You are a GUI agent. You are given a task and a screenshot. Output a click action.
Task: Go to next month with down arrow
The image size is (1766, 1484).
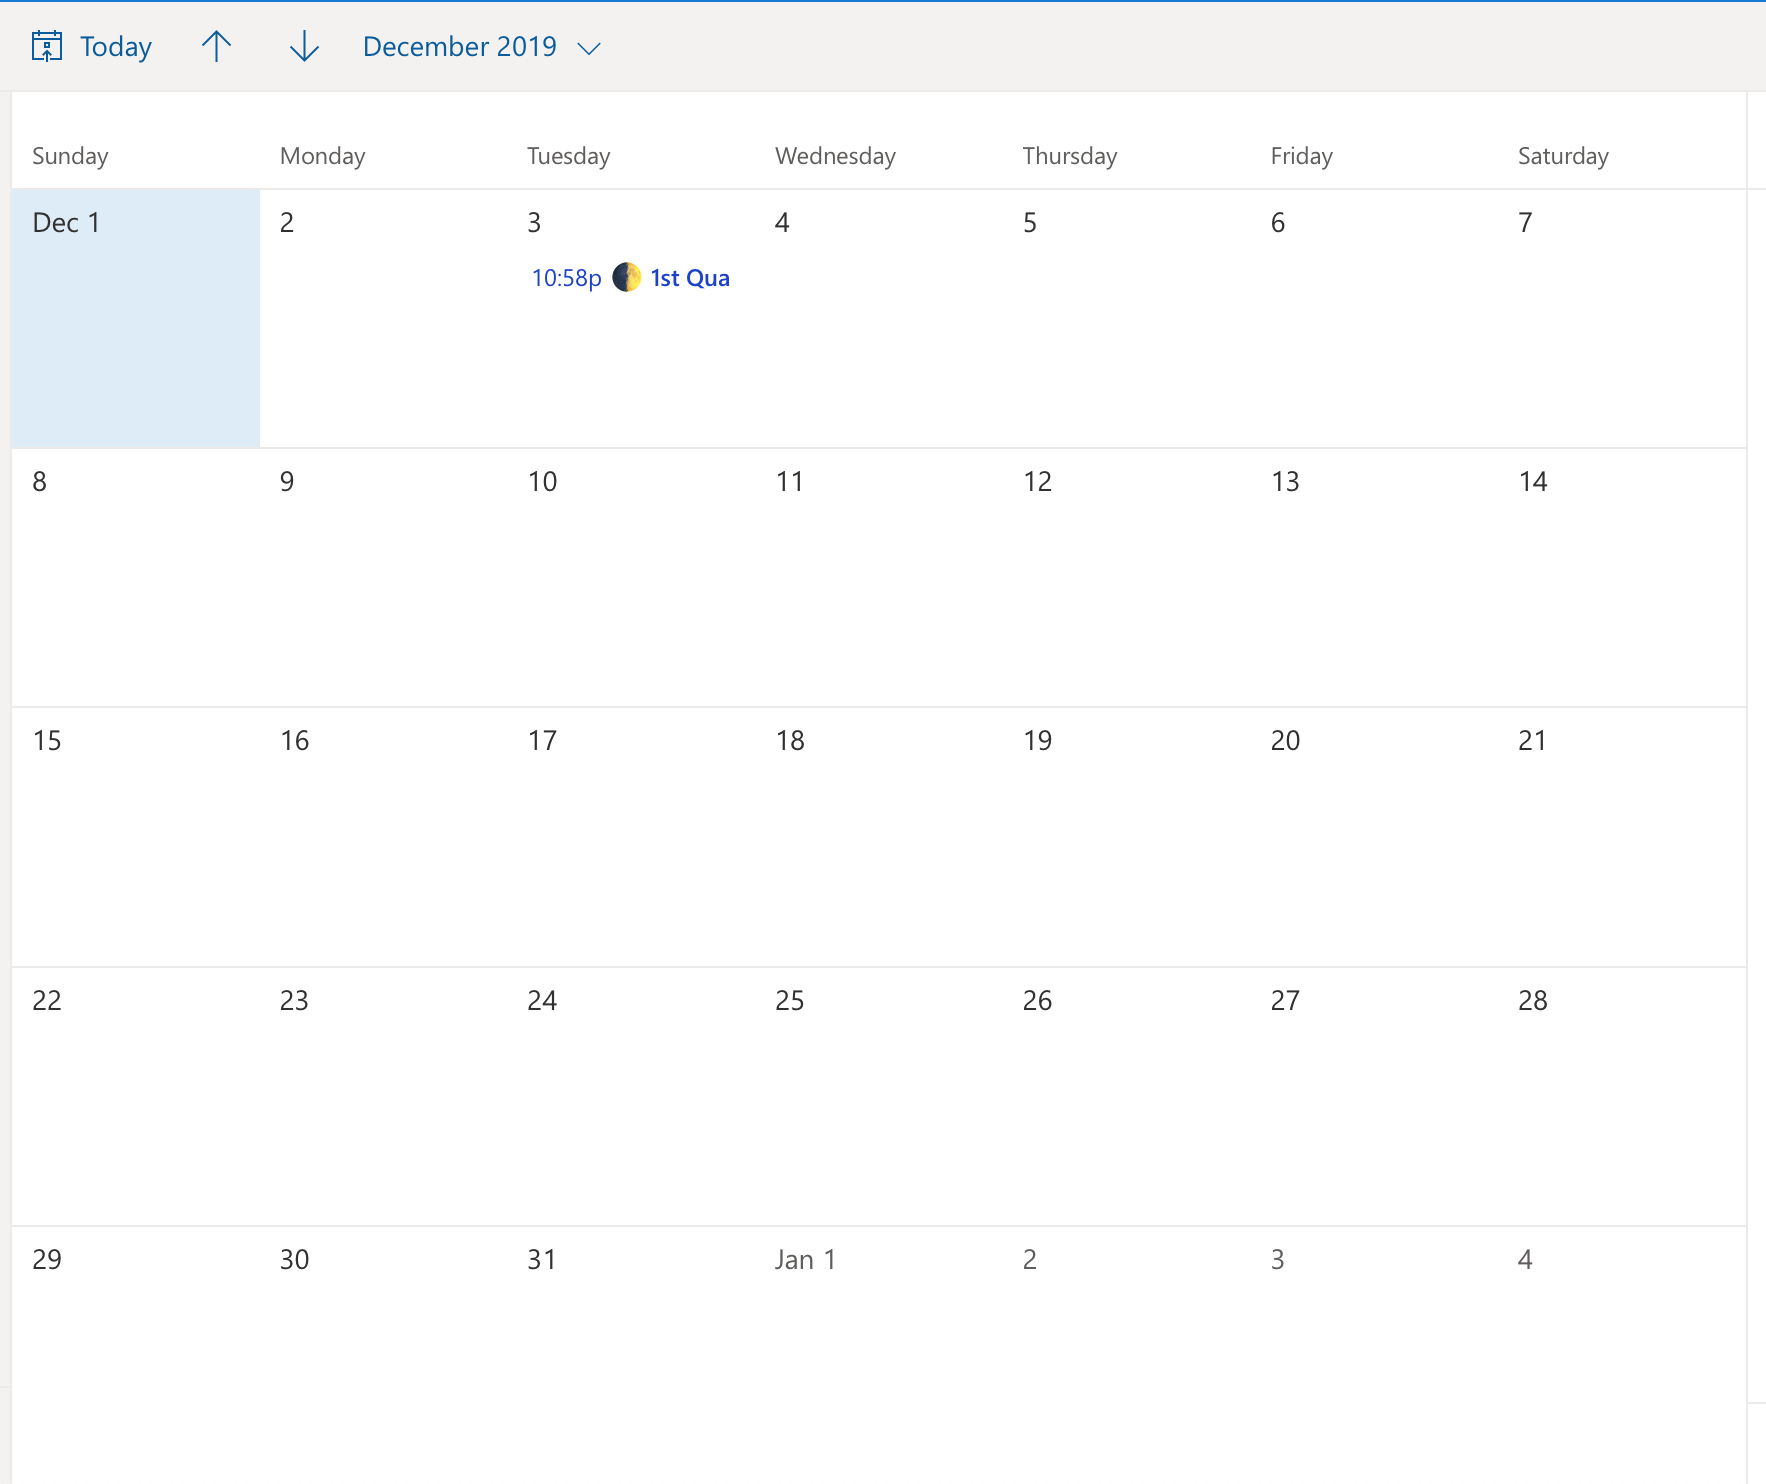[304, 46]
